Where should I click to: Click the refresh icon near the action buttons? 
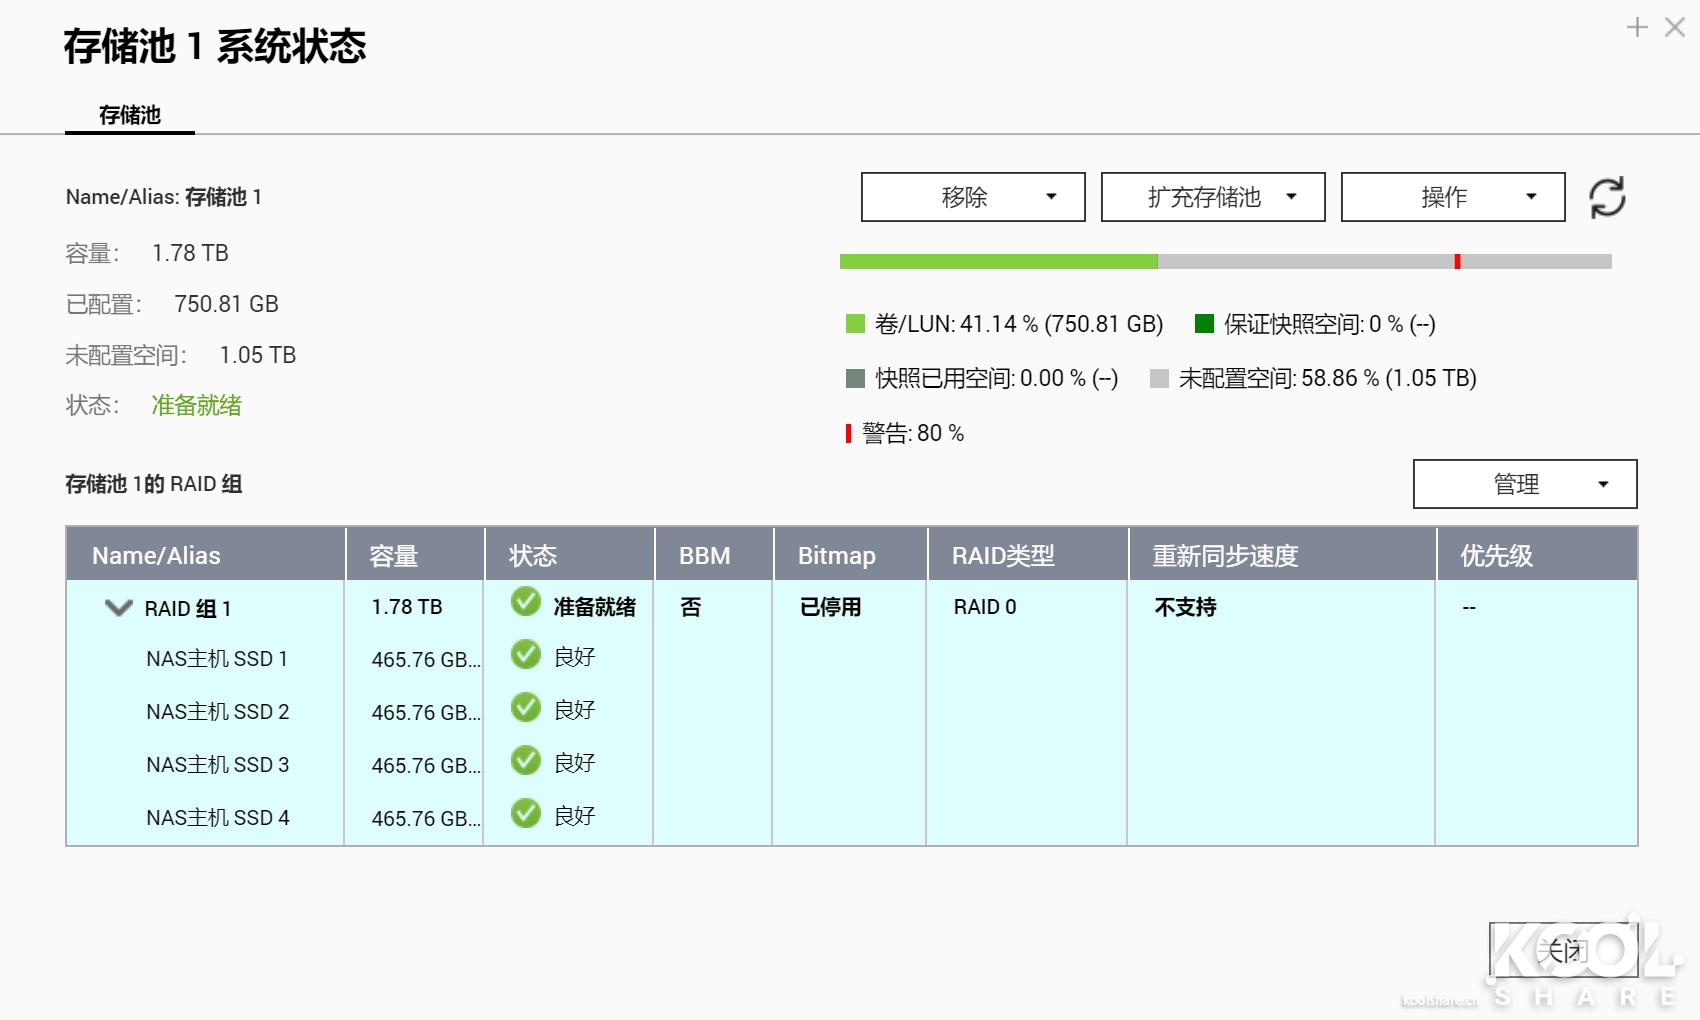tap(1607, 197)
